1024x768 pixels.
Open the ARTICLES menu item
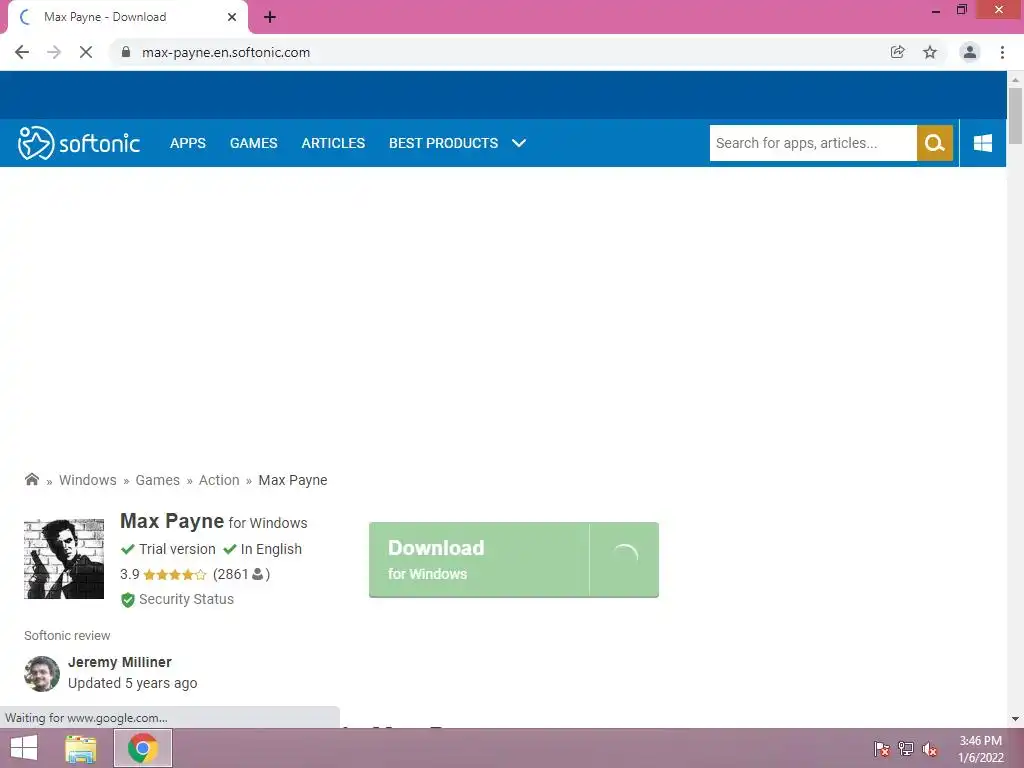coord(333,143)
